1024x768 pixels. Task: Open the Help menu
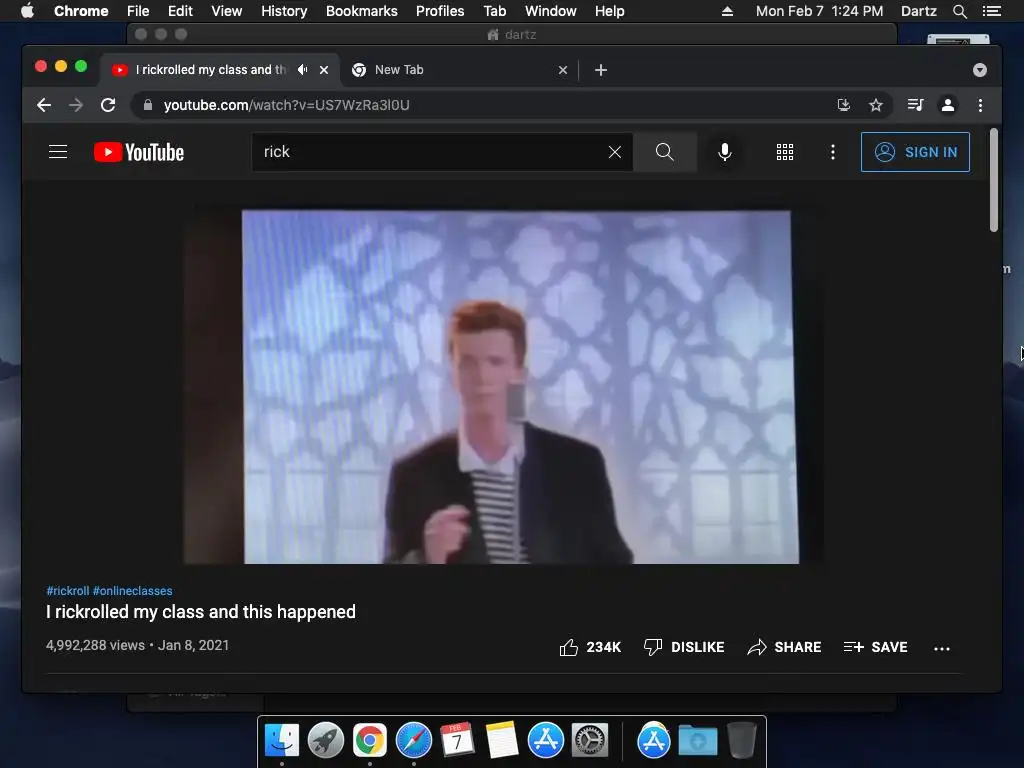[x=609, y=11]
